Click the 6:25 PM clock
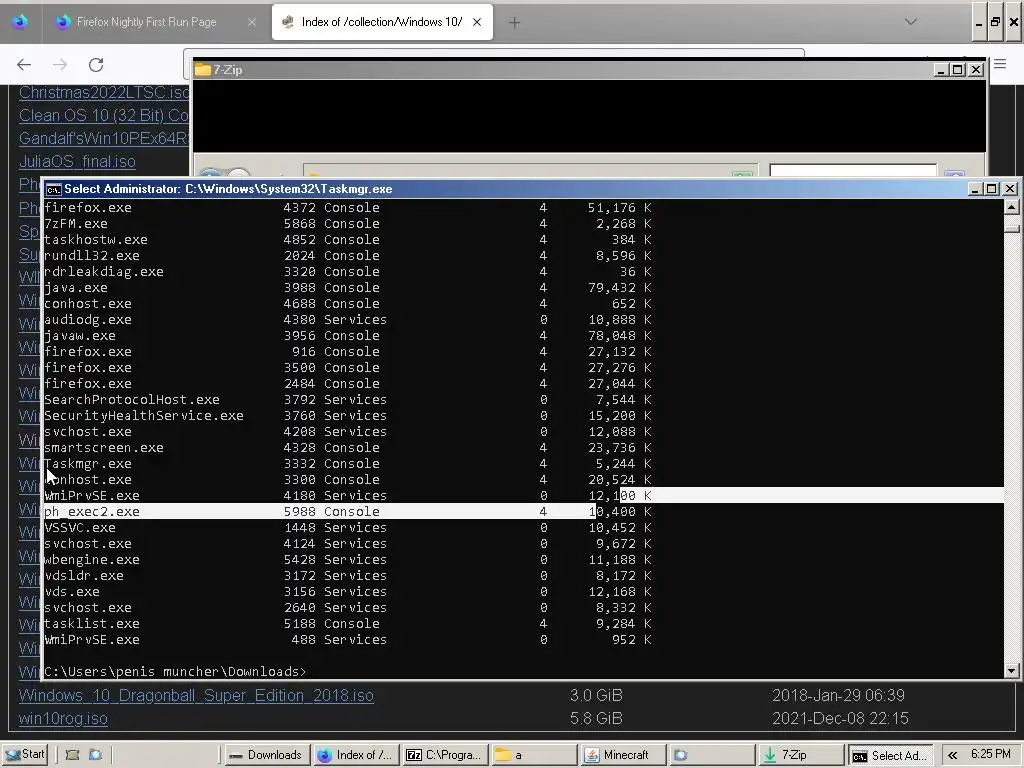 click(x=991, y=754)
